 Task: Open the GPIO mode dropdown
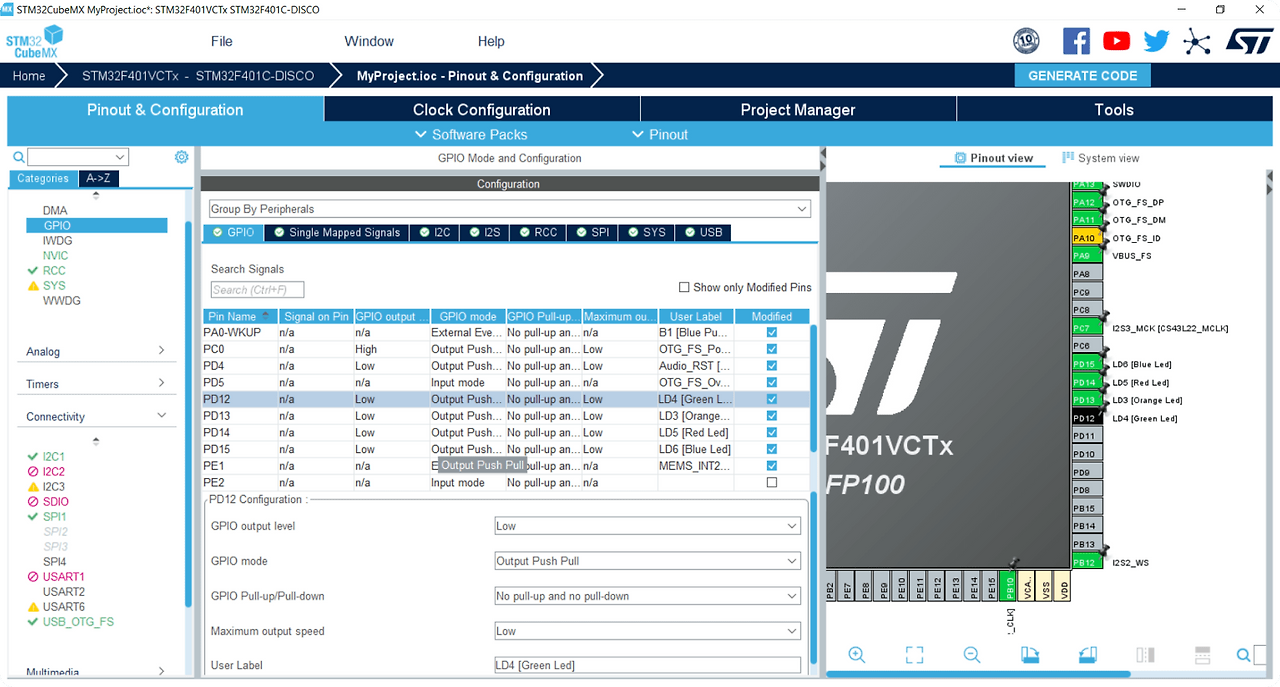(648, 561)
